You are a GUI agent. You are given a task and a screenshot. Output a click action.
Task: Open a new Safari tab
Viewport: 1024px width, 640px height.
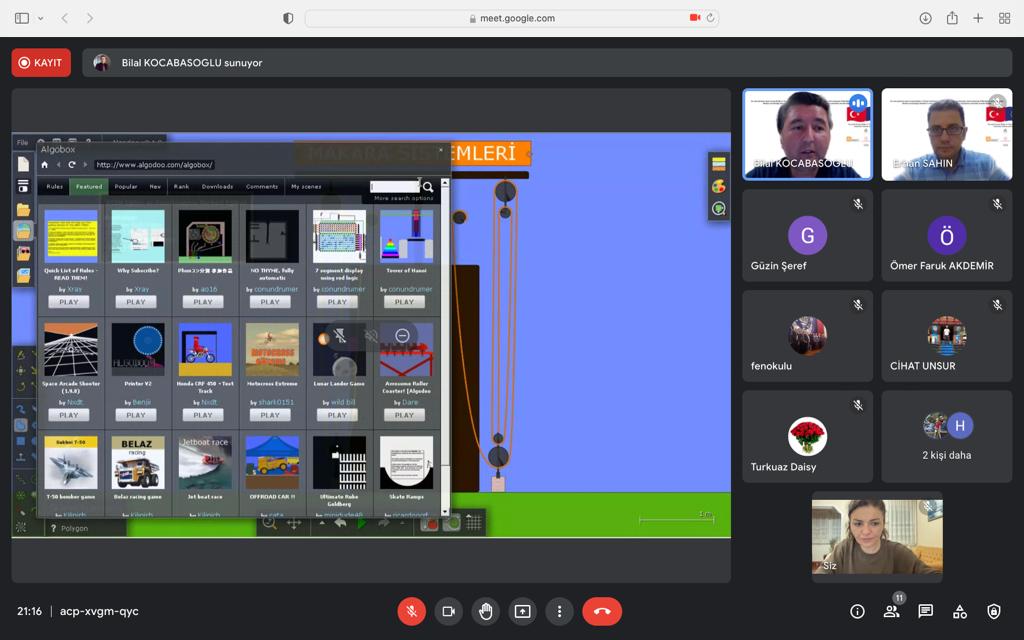[x=978, y=18]
